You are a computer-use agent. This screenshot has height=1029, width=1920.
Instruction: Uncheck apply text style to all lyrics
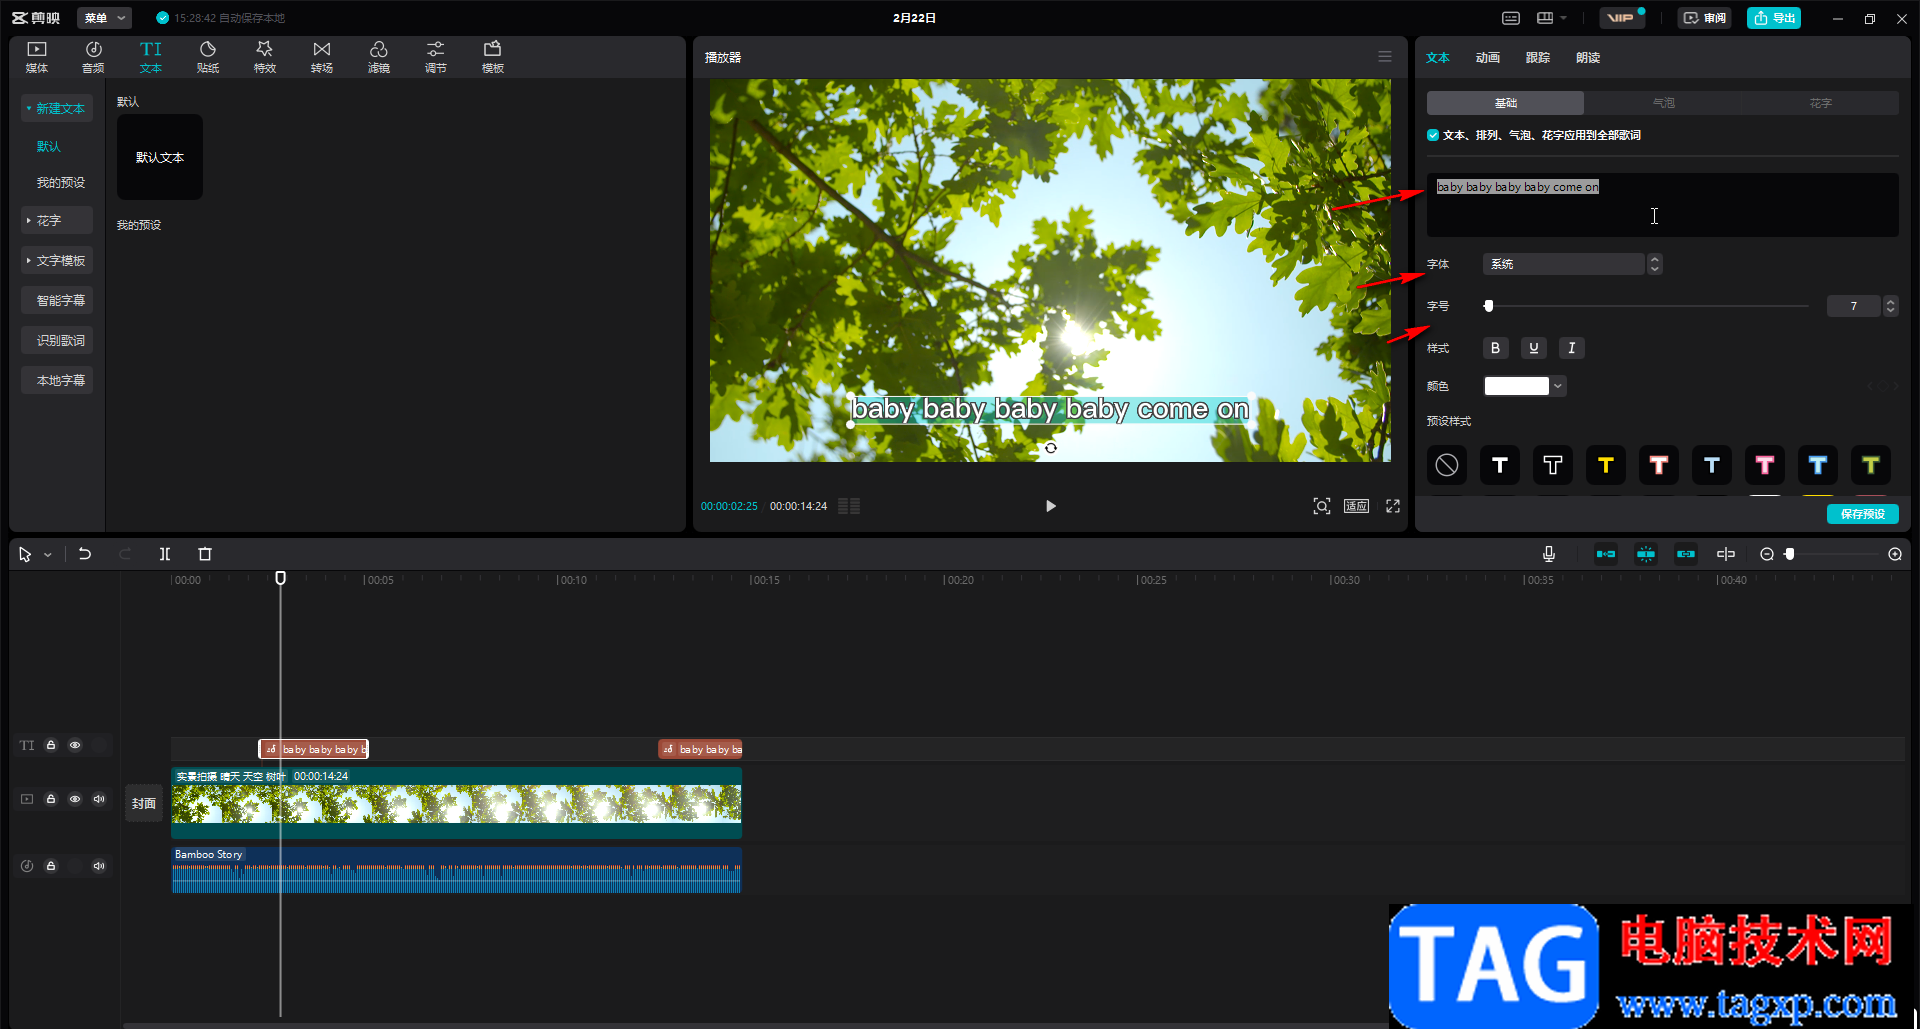pyautogui.click(x=1433, y=135)
